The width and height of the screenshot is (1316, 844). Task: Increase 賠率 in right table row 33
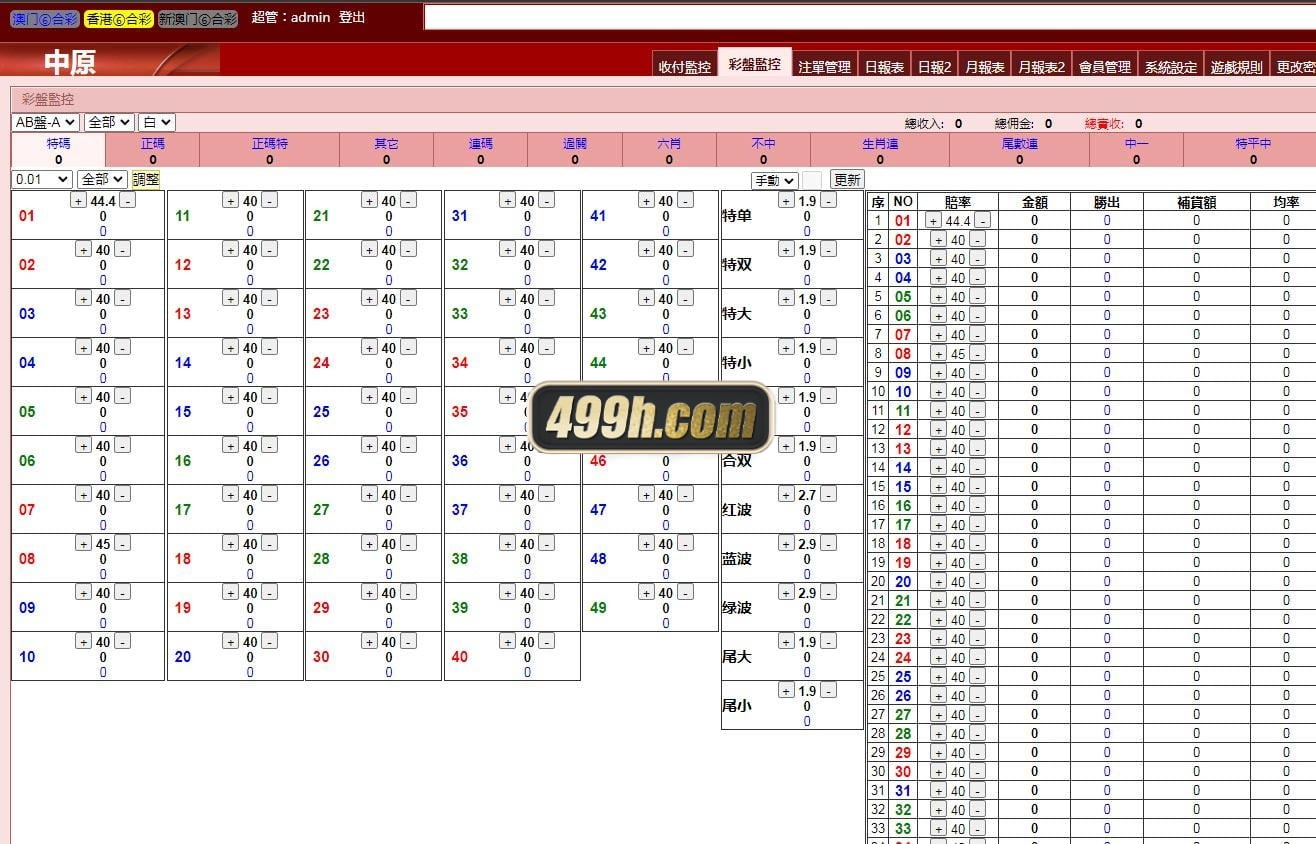pyautogui.click(x=938, y=829)
